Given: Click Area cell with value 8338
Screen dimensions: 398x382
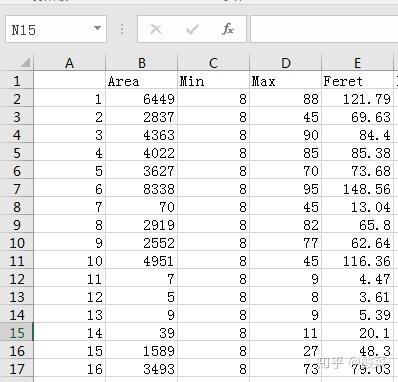Looking at the screenshot, I should (x=142, y=189).
